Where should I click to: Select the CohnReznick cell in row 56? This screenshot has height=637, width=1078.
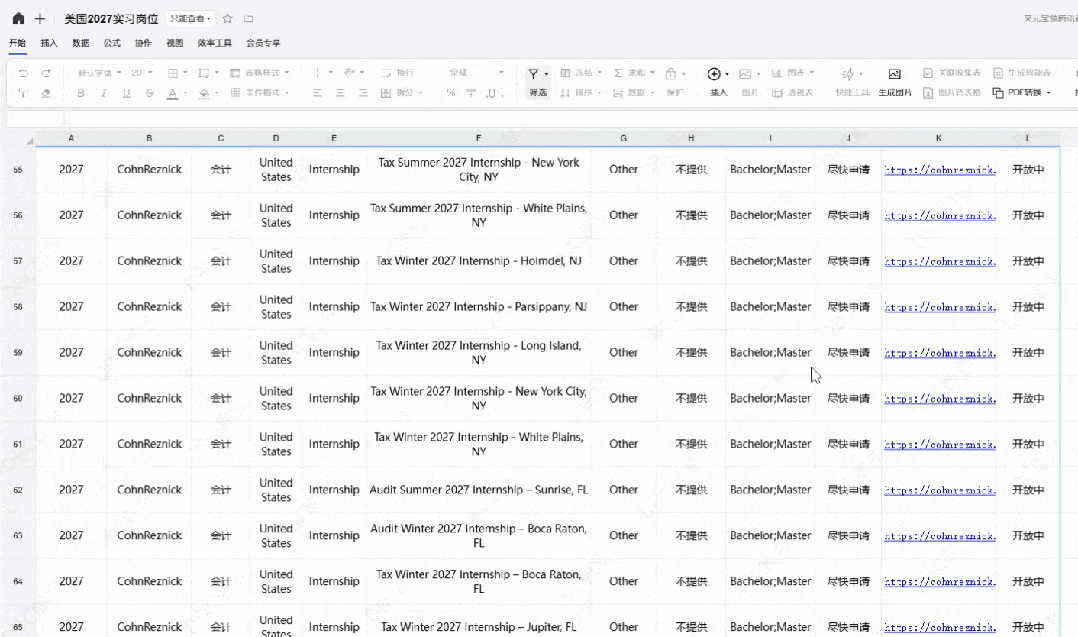click(149, 215)
